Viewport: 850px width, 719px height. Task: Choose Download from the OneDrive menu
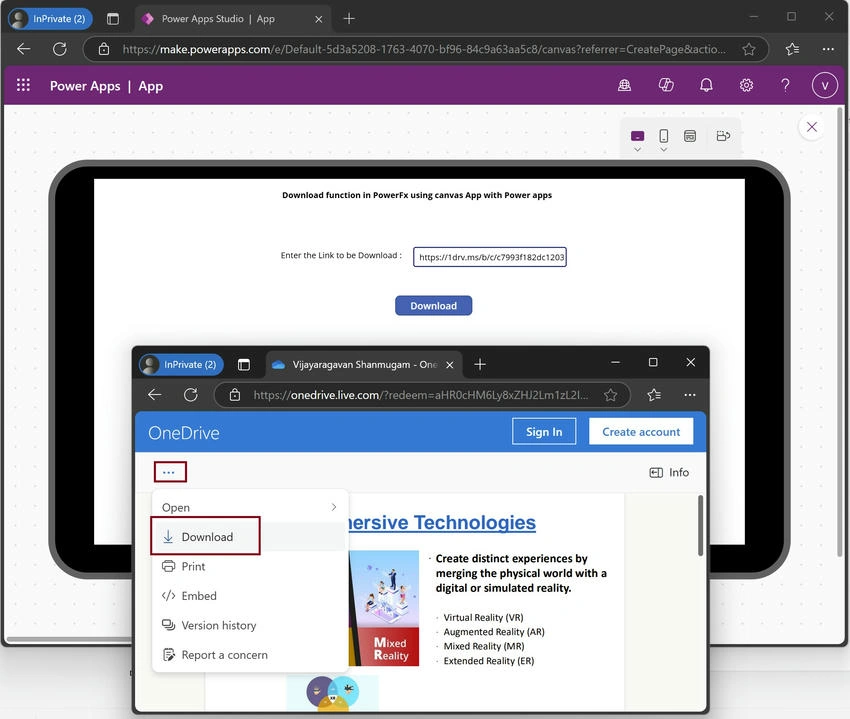click(249, 537)
